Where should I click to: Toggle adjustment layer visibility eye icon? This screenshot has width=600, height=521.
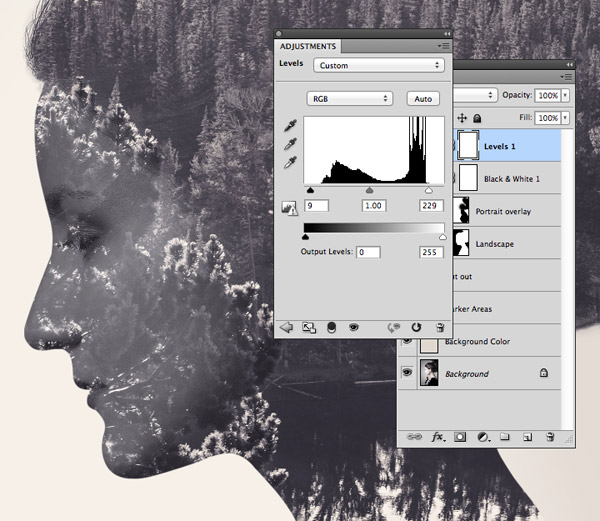click(353, 327)
